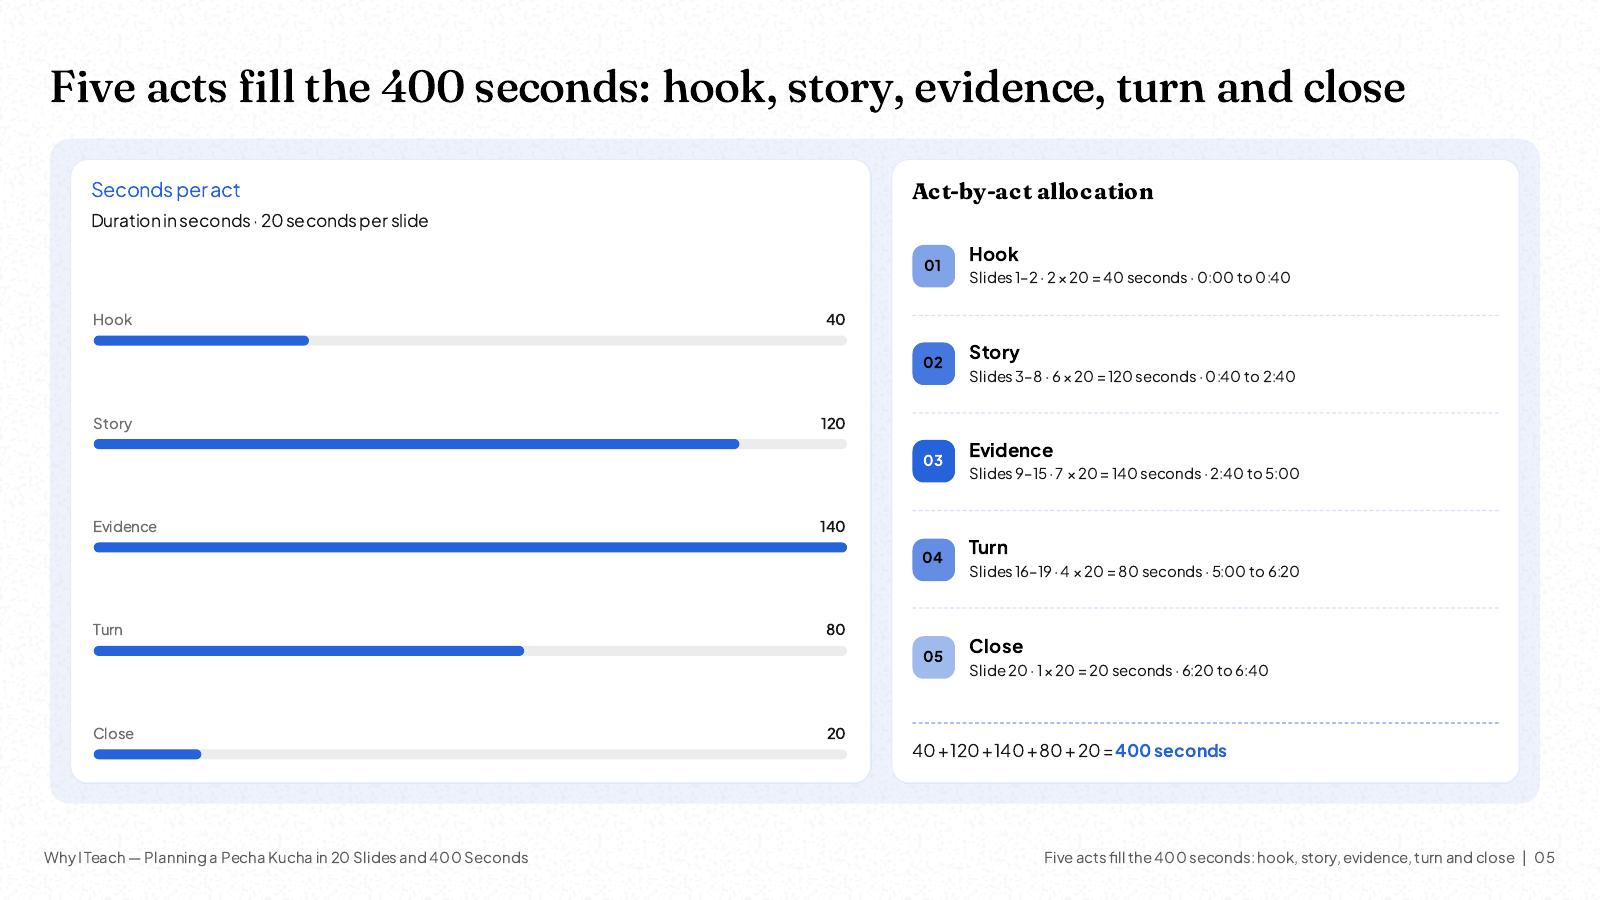Select the "Story" label above its chart bar
1600x900 pixels.
coord(112,424)
